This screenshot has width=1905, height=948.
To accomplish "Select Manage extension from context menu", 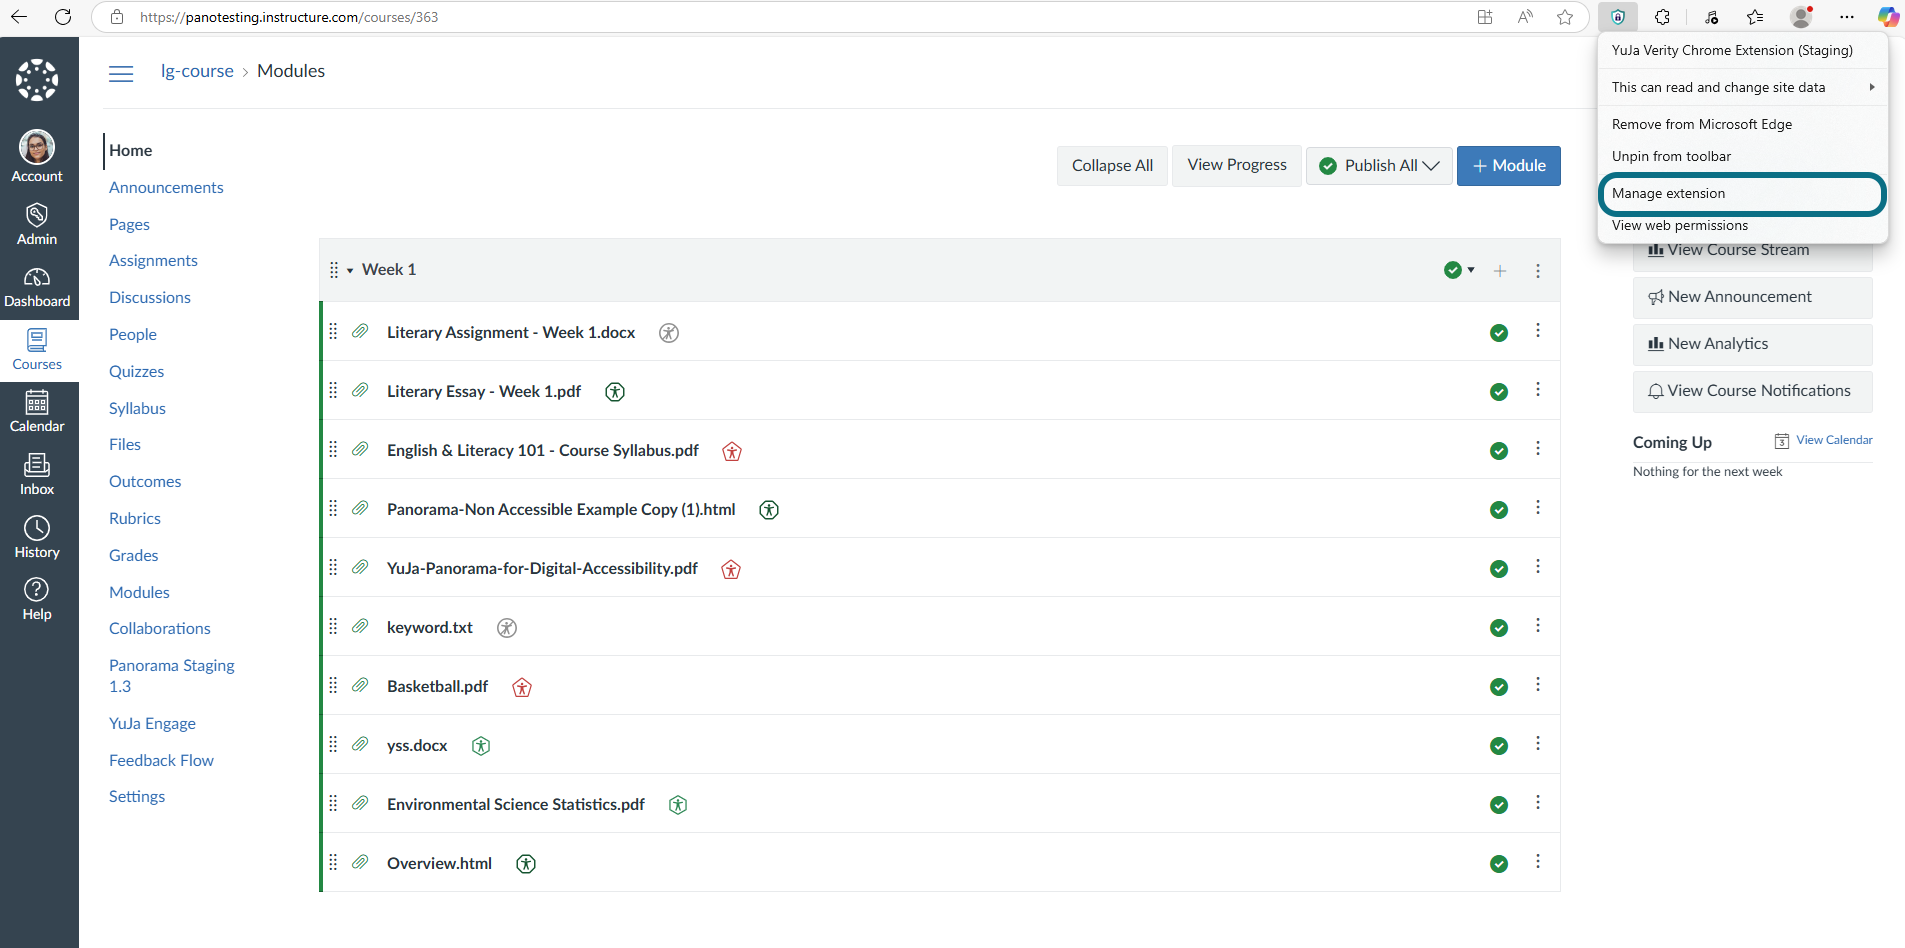I will [1743, 193].
